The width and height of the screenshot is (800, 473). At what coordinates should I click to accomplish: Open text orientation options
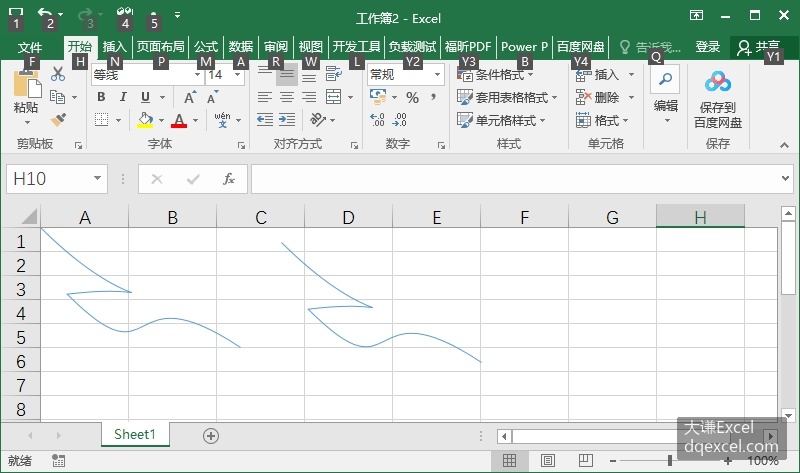tap(318, 120)
